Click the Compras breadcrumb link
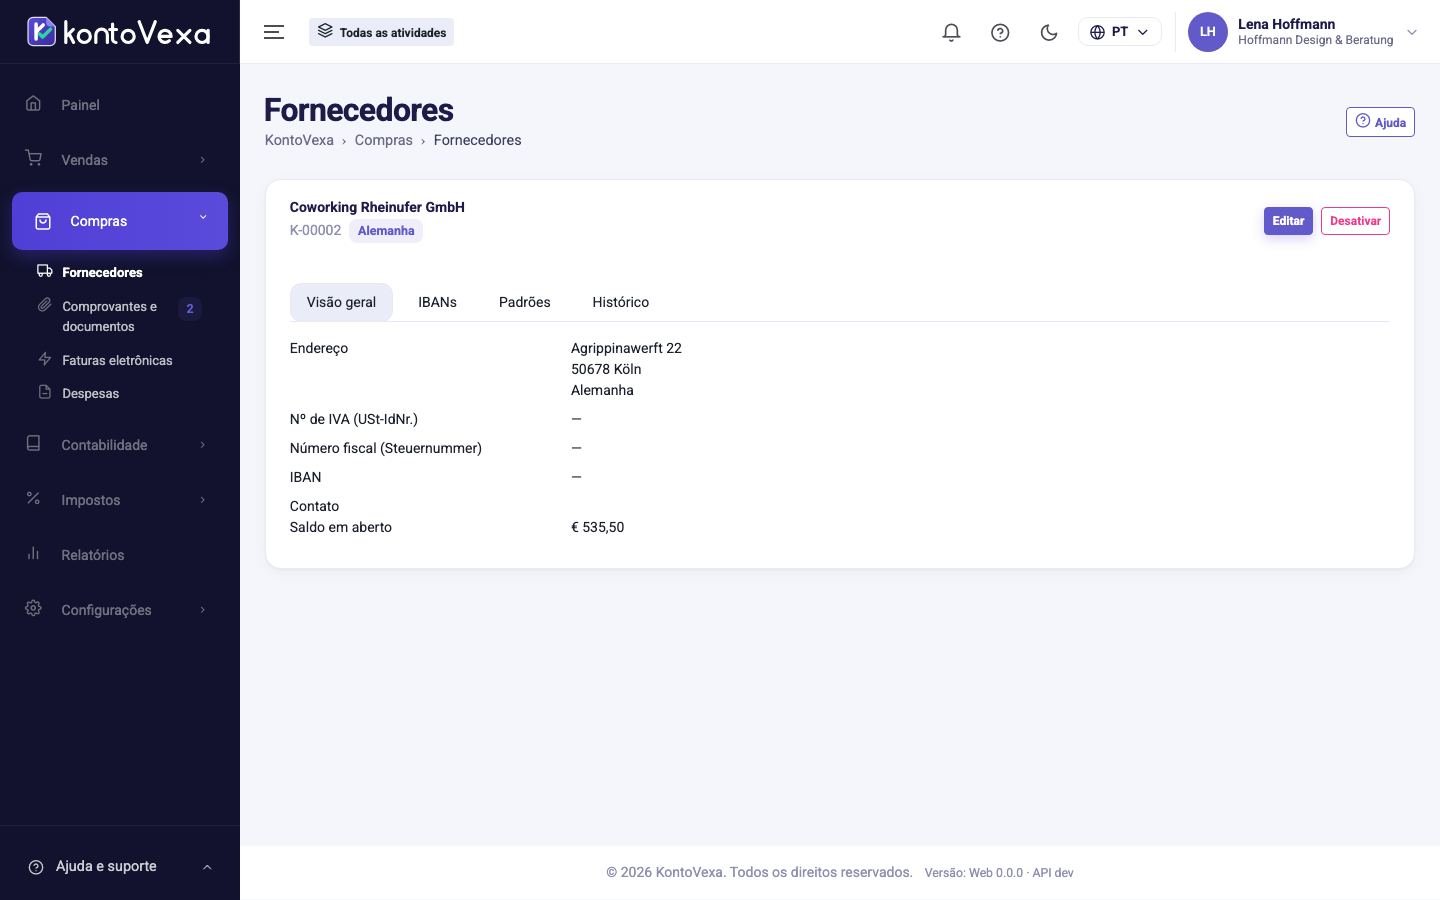Image resolution: width=1440 pixels, height=900 pixels. tap(383, 140)
